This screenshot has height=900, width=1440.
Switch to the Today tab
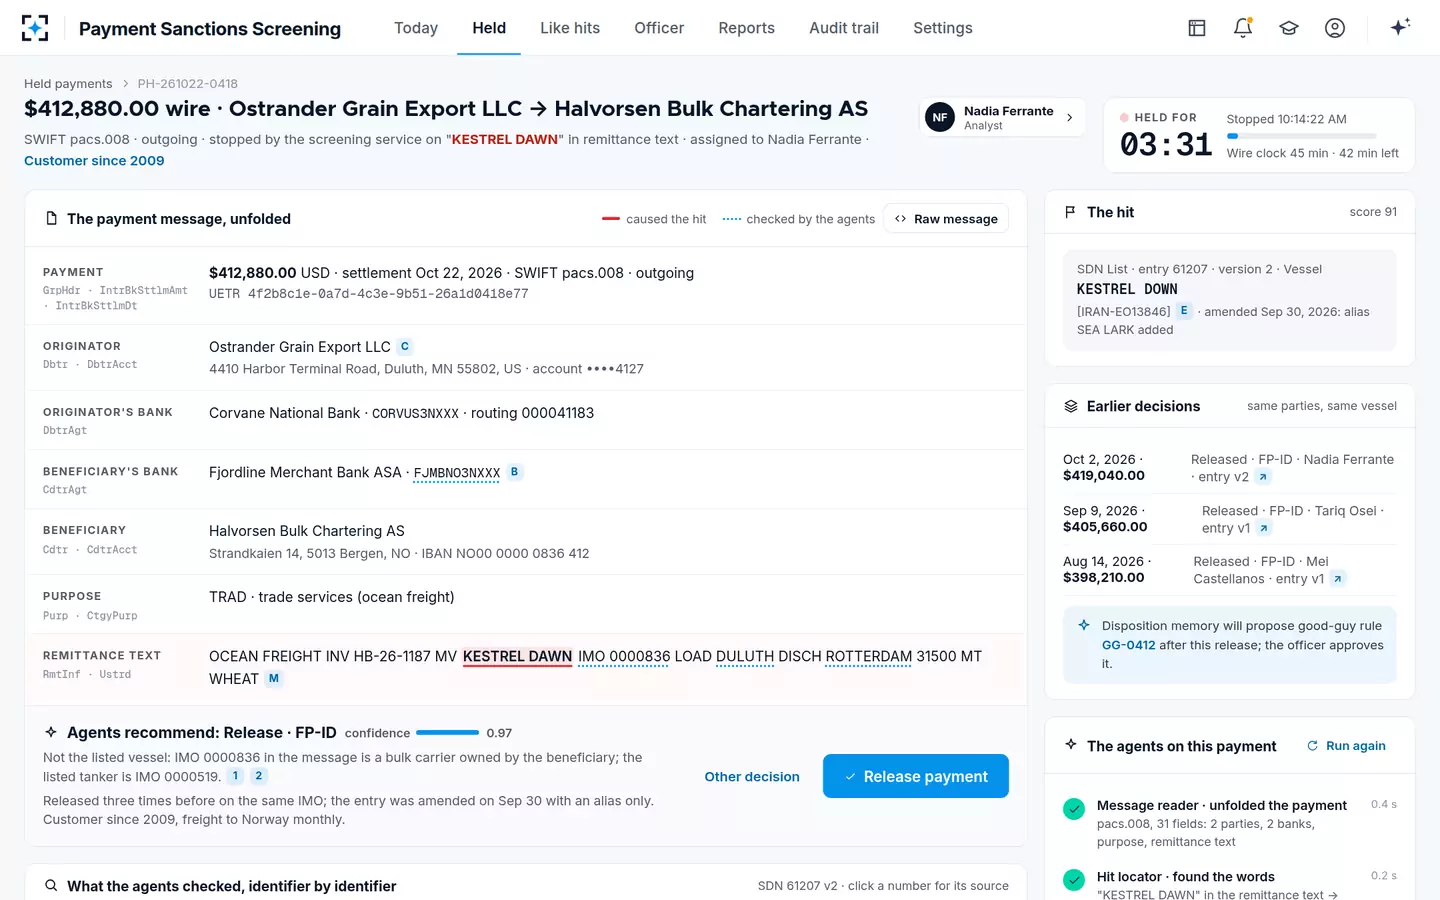(416, 28)
